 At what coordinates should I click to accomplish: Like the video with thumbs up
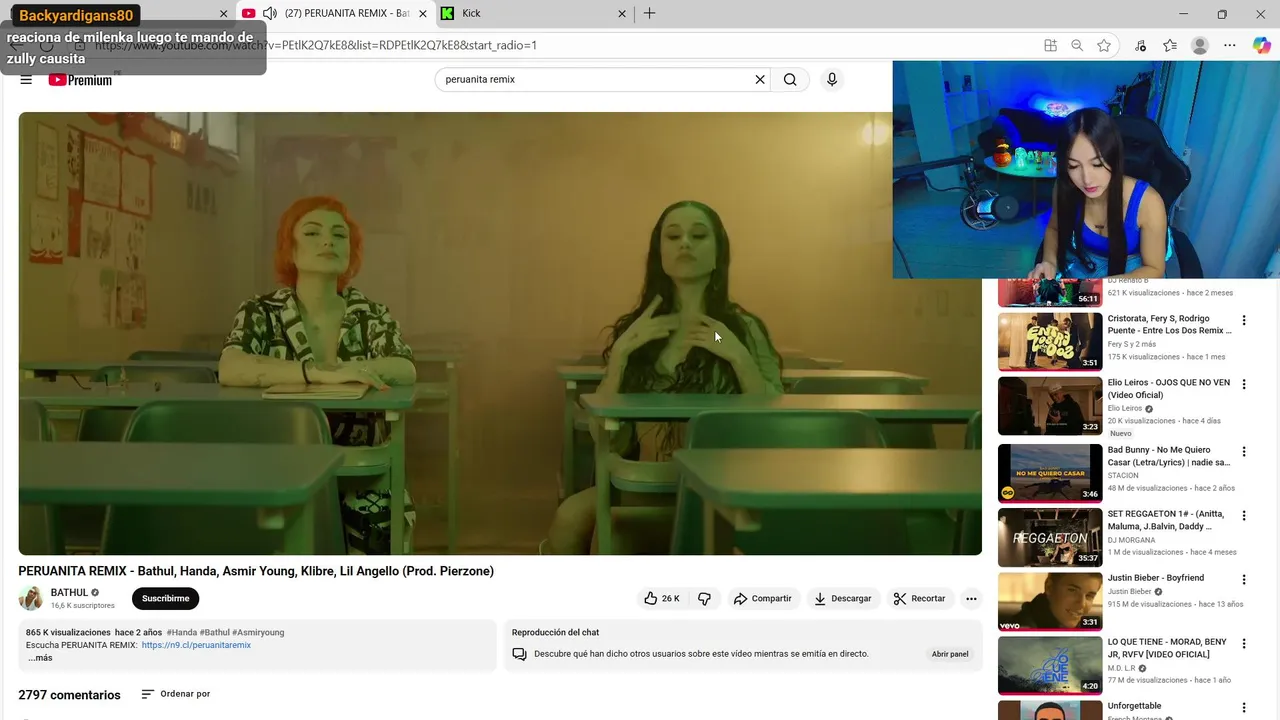click(x=661, y=599)
